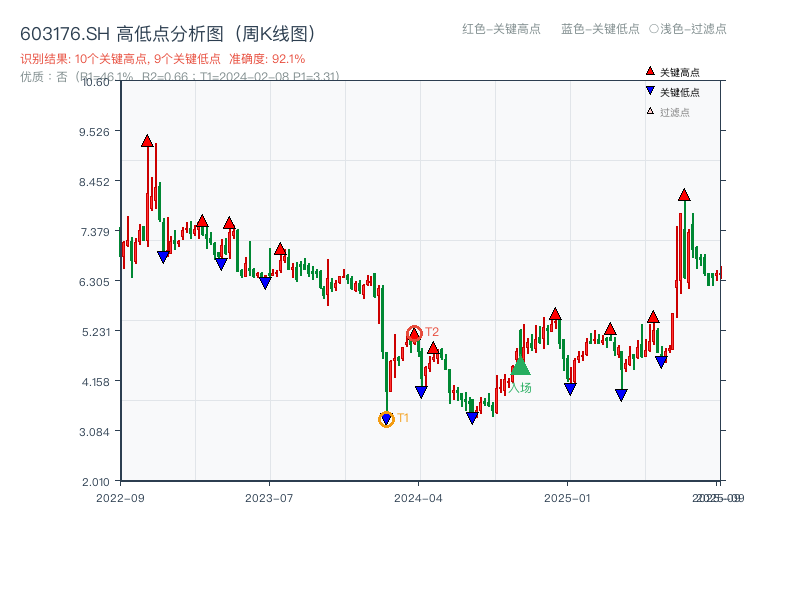Screen dimensions: 800x600
Task: Click the T1 text label
Action: pos(403,418)
